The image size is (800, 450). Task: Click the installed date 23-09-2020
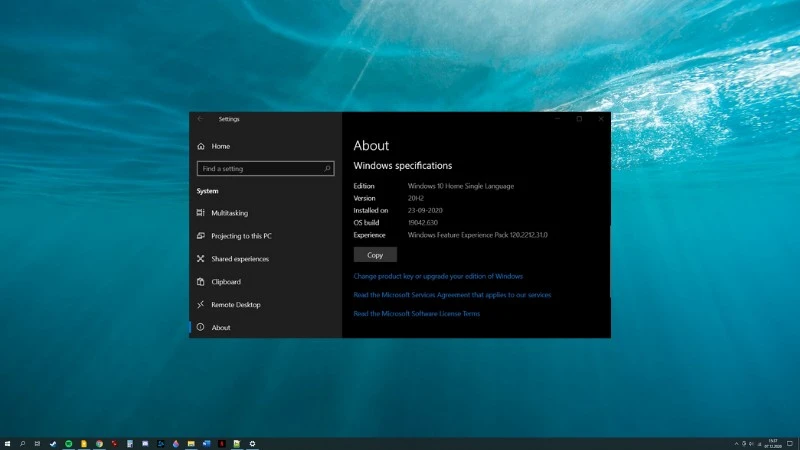[x=425, y=210]
